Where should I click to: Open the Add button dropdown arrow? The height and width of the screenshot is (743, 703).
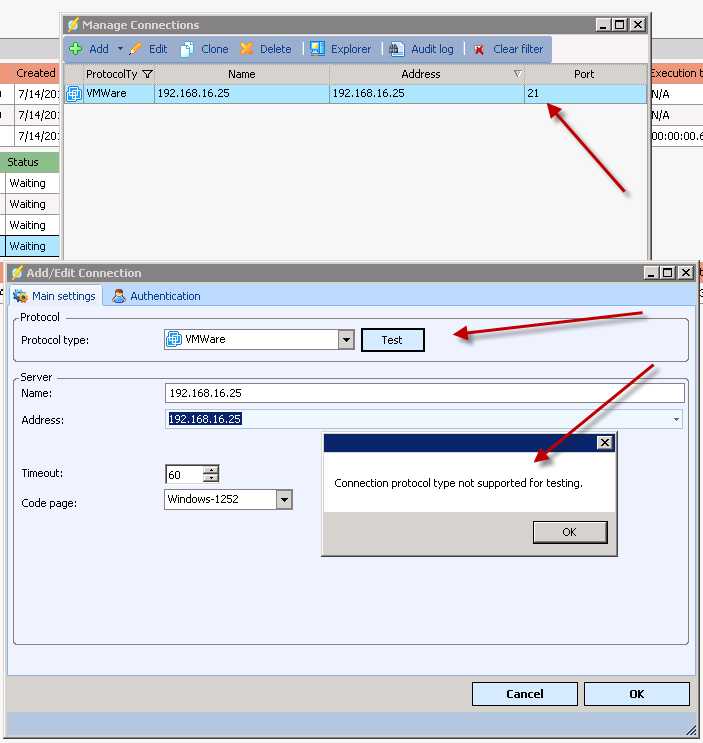point(120,49)
